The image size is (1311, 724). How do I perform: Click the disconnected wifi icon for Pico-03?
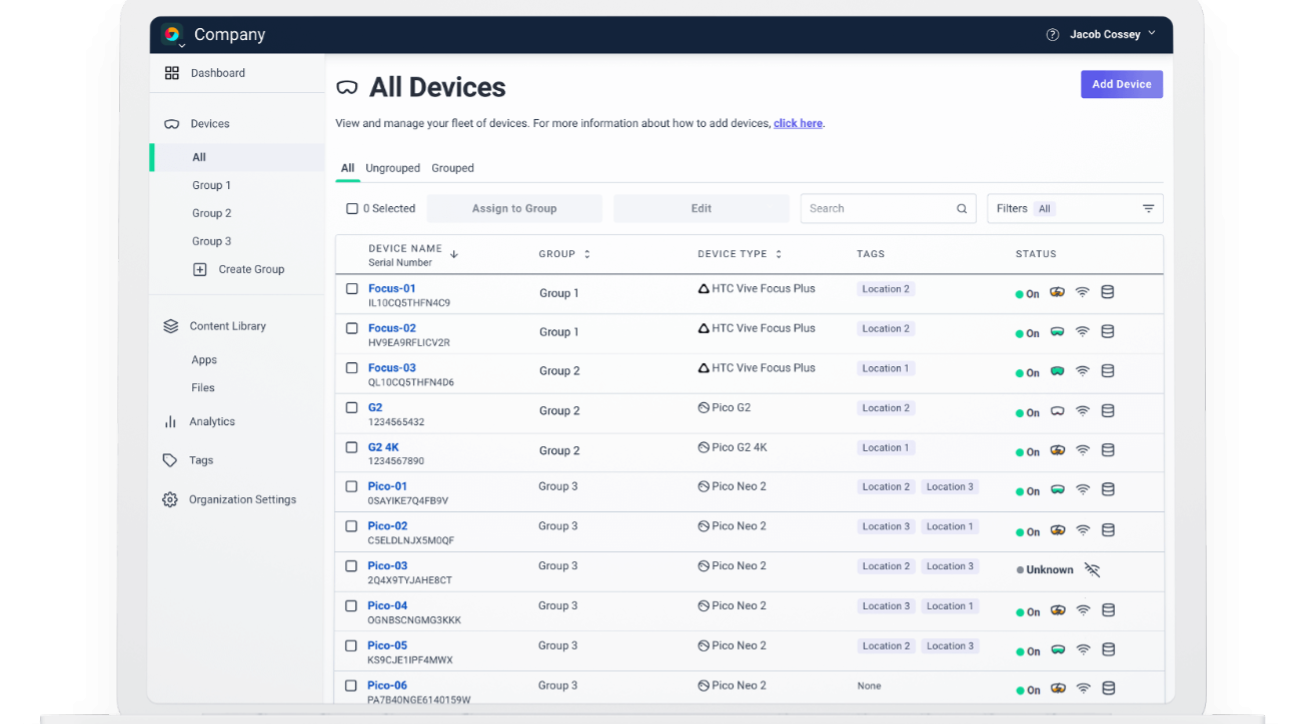coord(1092,570)
